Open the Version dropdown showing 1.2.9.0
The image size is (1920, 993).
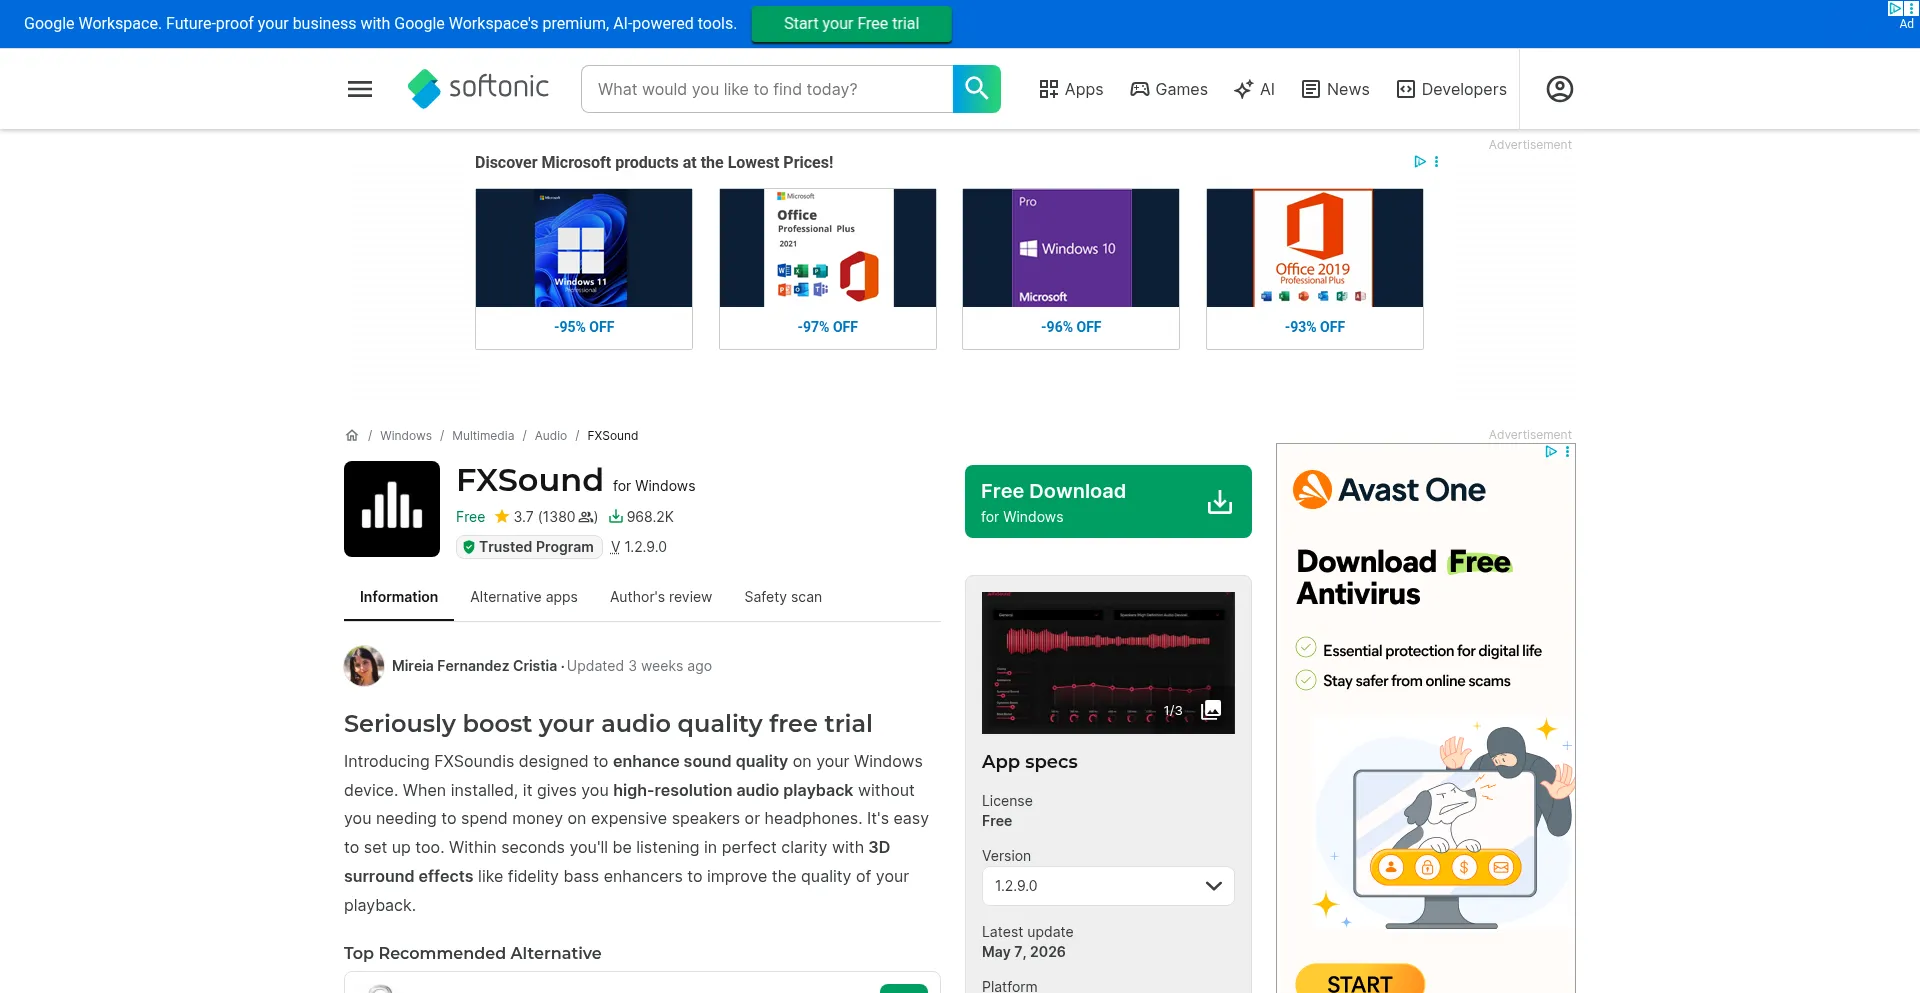pyautogui.click(x=1108, y=886)
